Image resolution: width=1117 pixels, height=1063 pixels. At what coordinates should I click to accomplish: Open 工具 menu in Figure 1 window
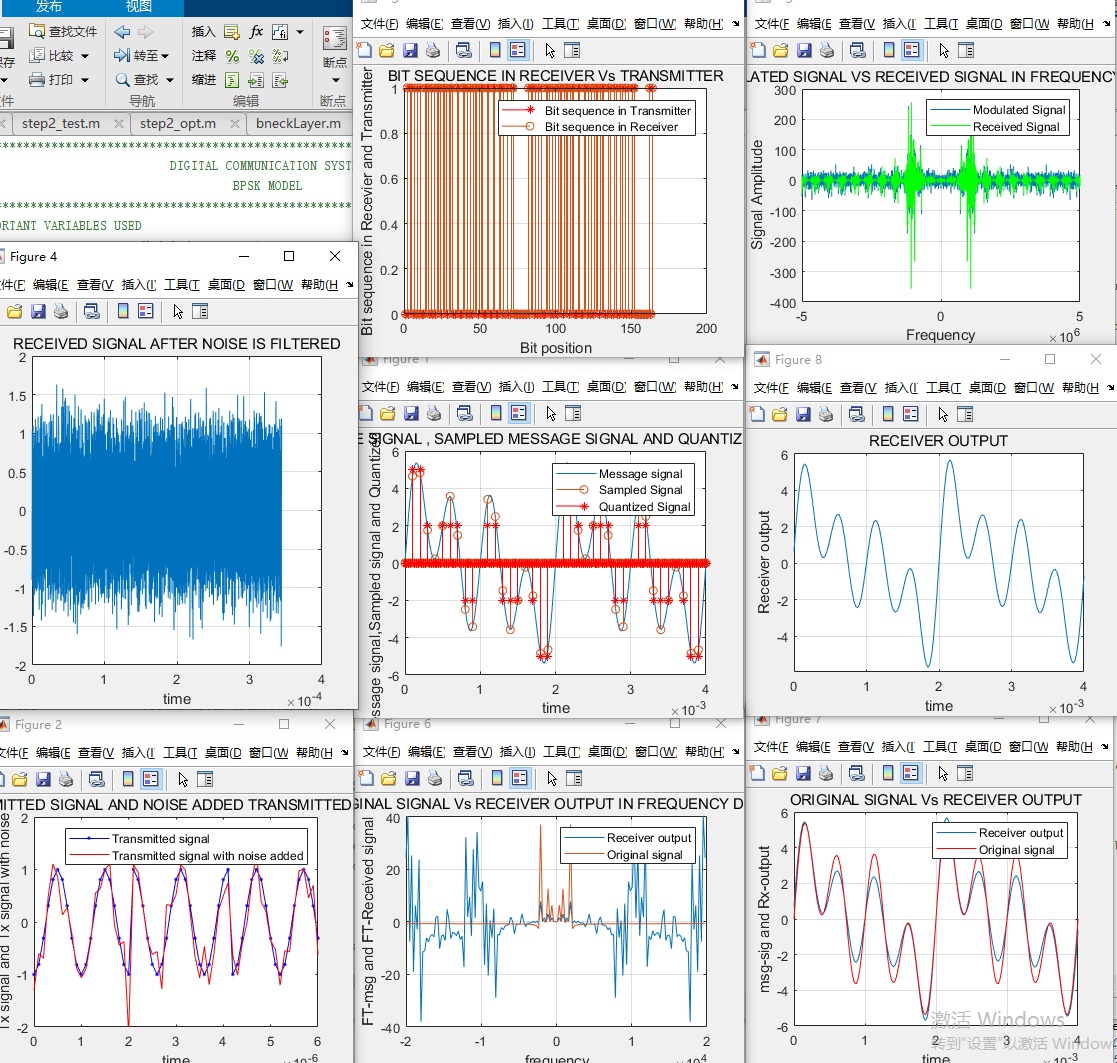click(561, 387)
